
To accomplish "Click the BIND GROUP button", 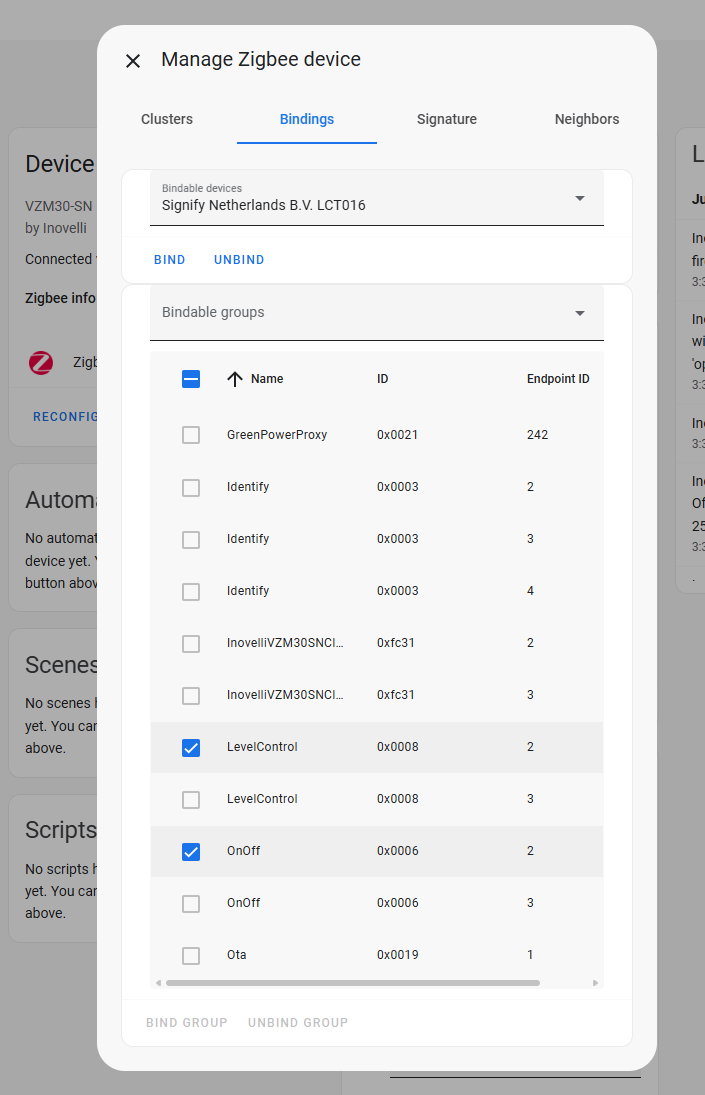I will click(x=186, y=1022).
